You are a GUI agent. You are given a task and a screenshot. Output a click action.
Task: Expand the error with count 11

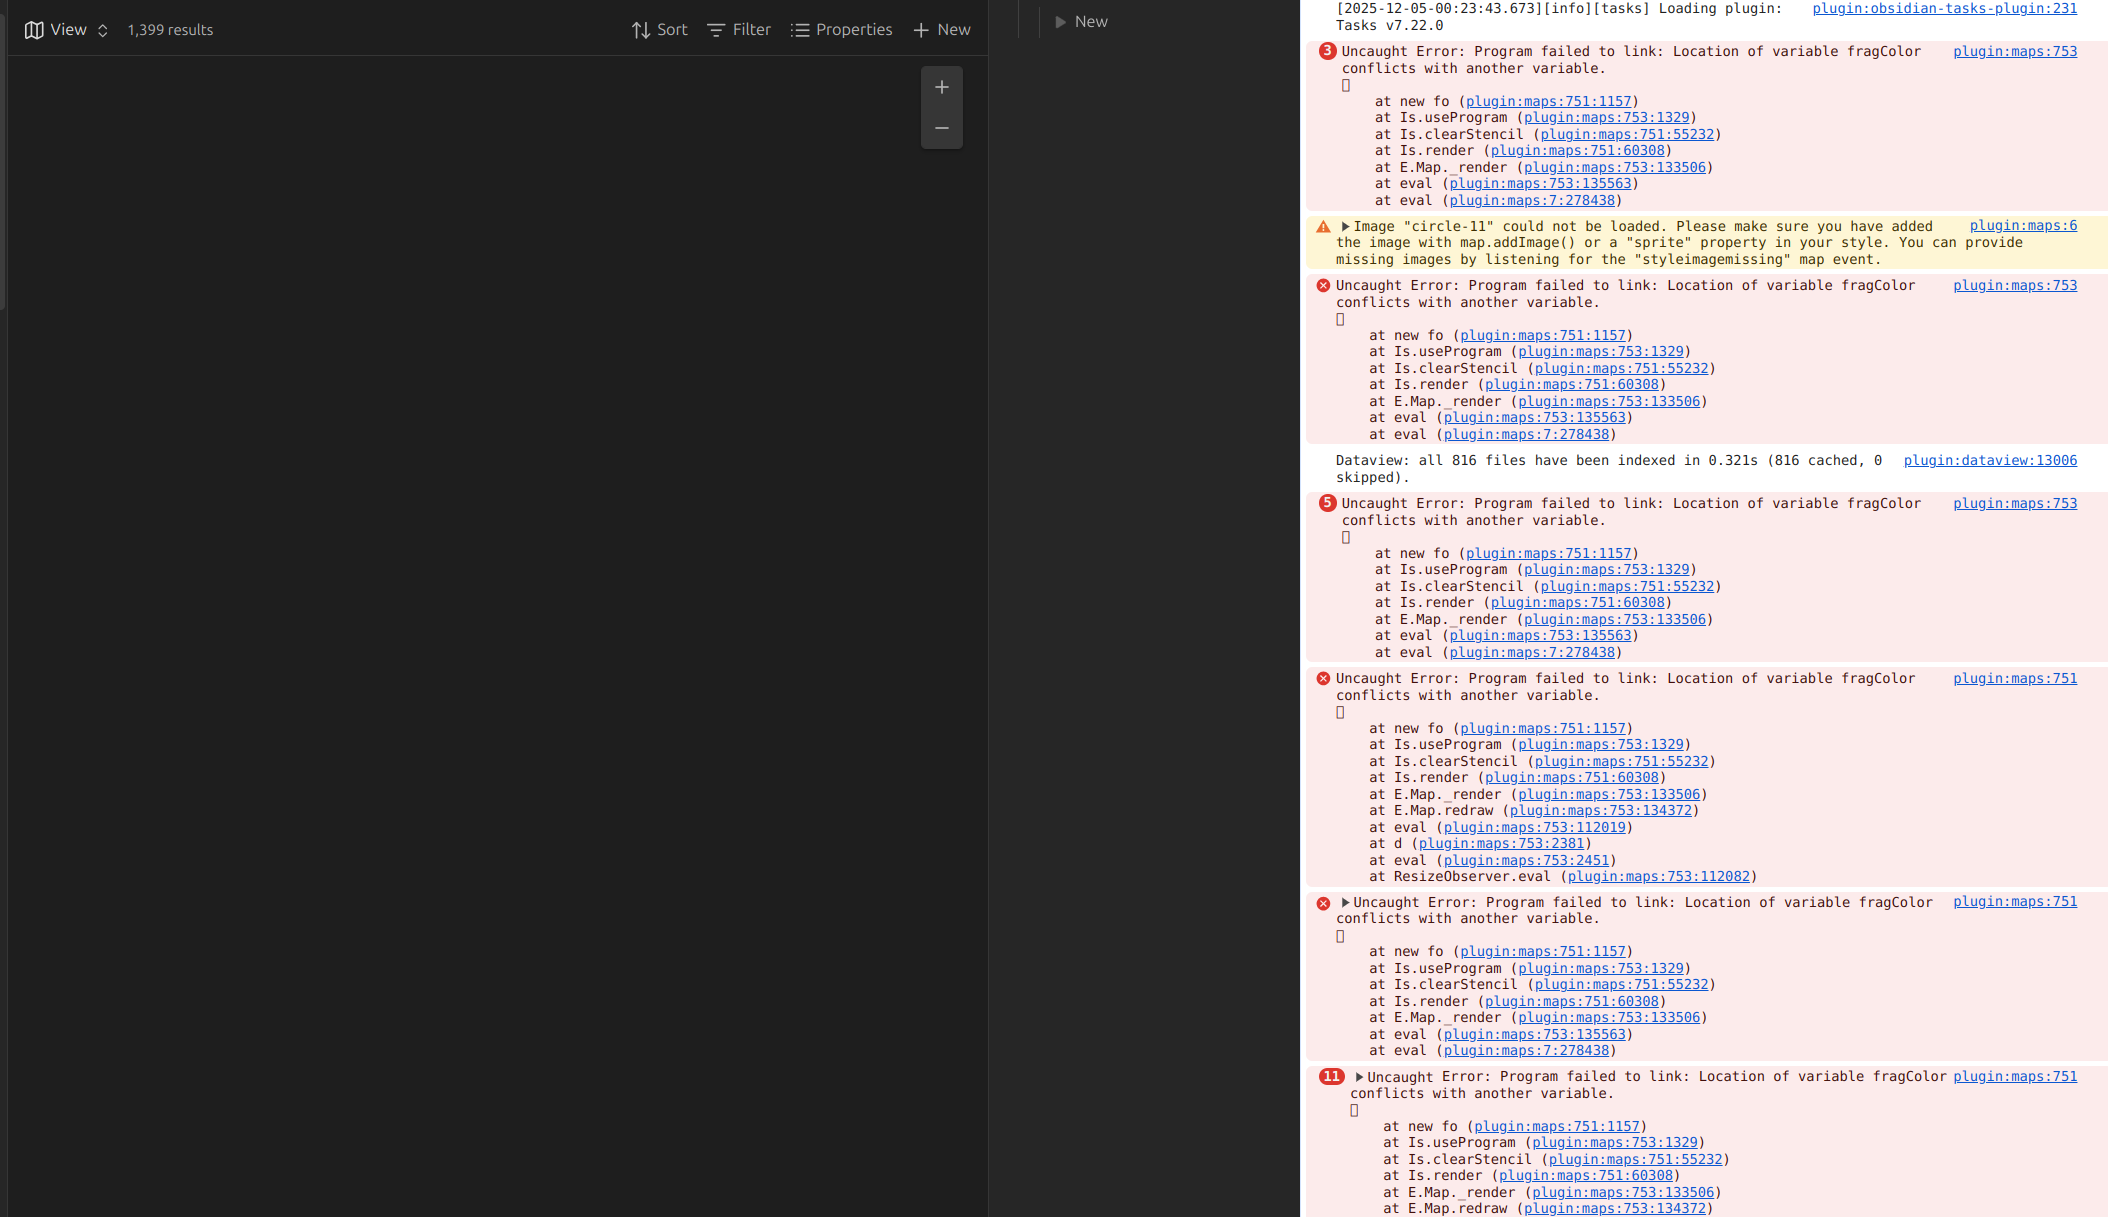coord(1359,1077)
